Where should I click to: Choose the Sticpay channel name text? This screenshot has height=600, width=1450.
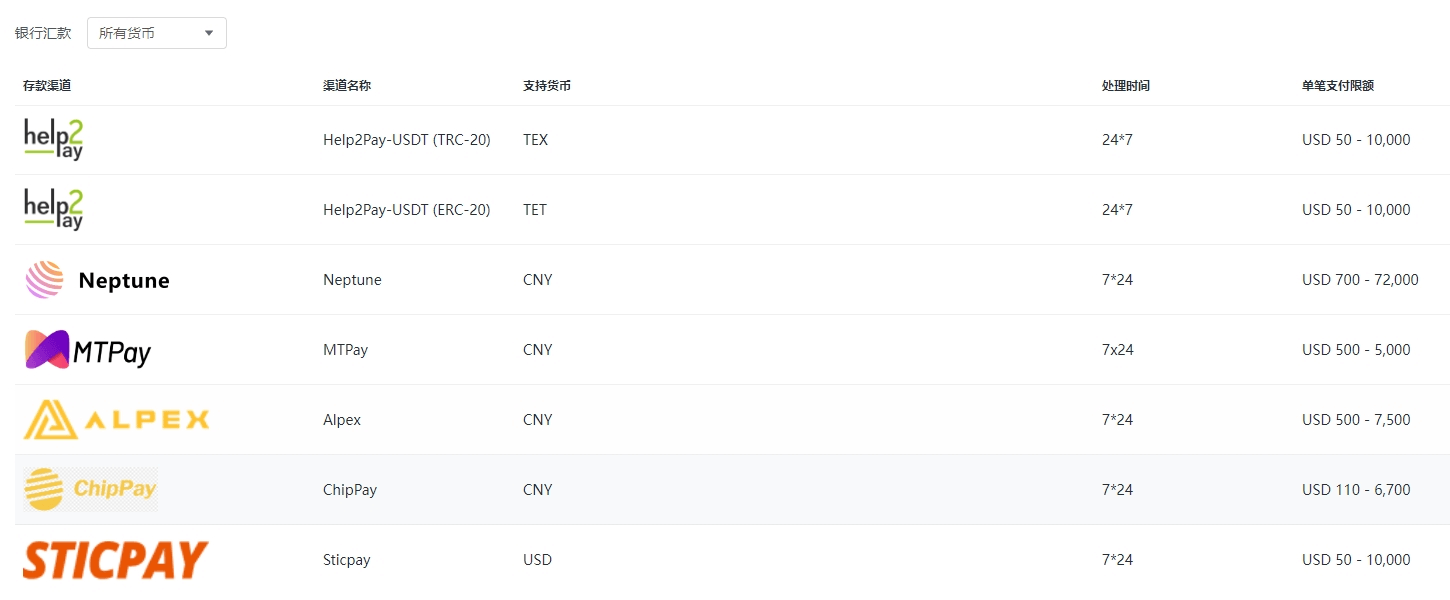[346, 560]
